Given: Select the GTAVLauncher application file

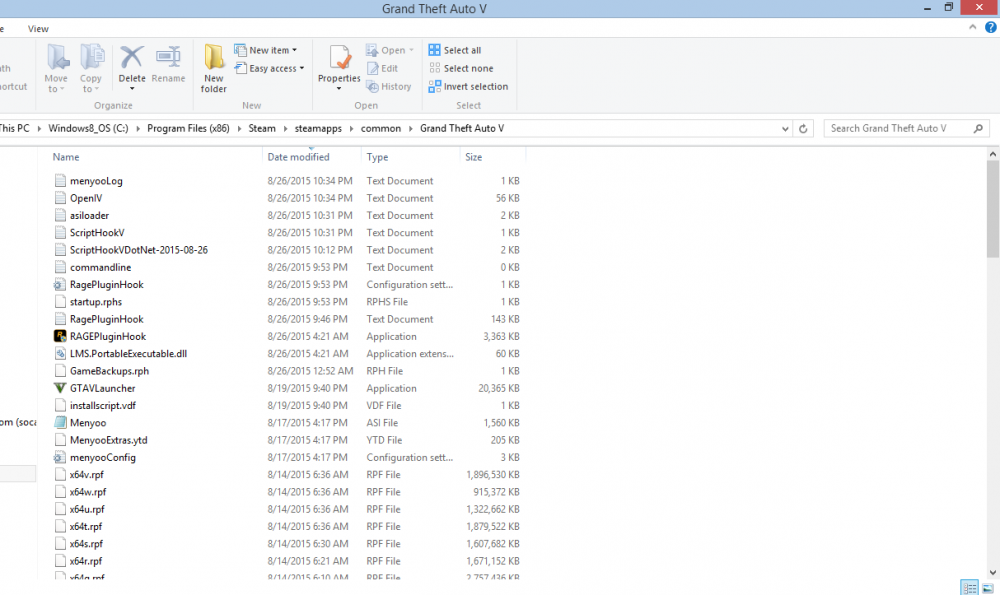Looking at the screenshot, I should tap(102, 389).
